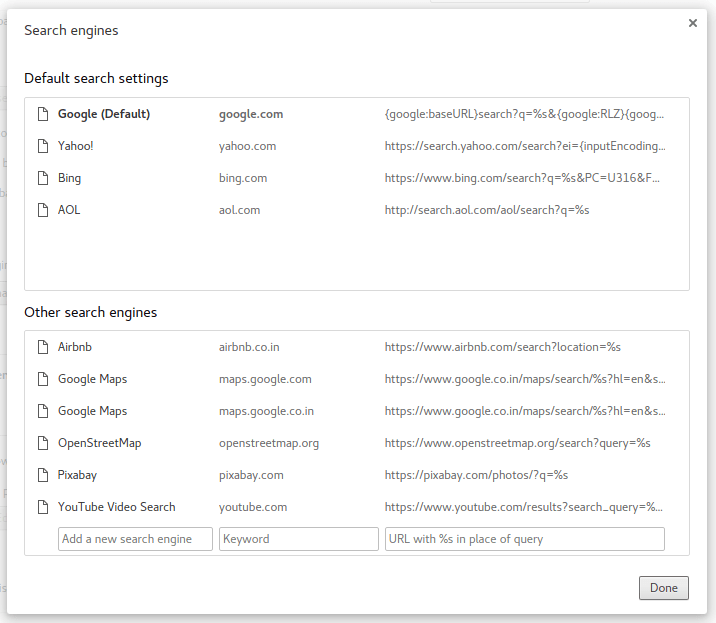This screenshot has width=716, height=623.
Task: Click the page icon next to Yahoo!
Action: [x=42, y=146]
